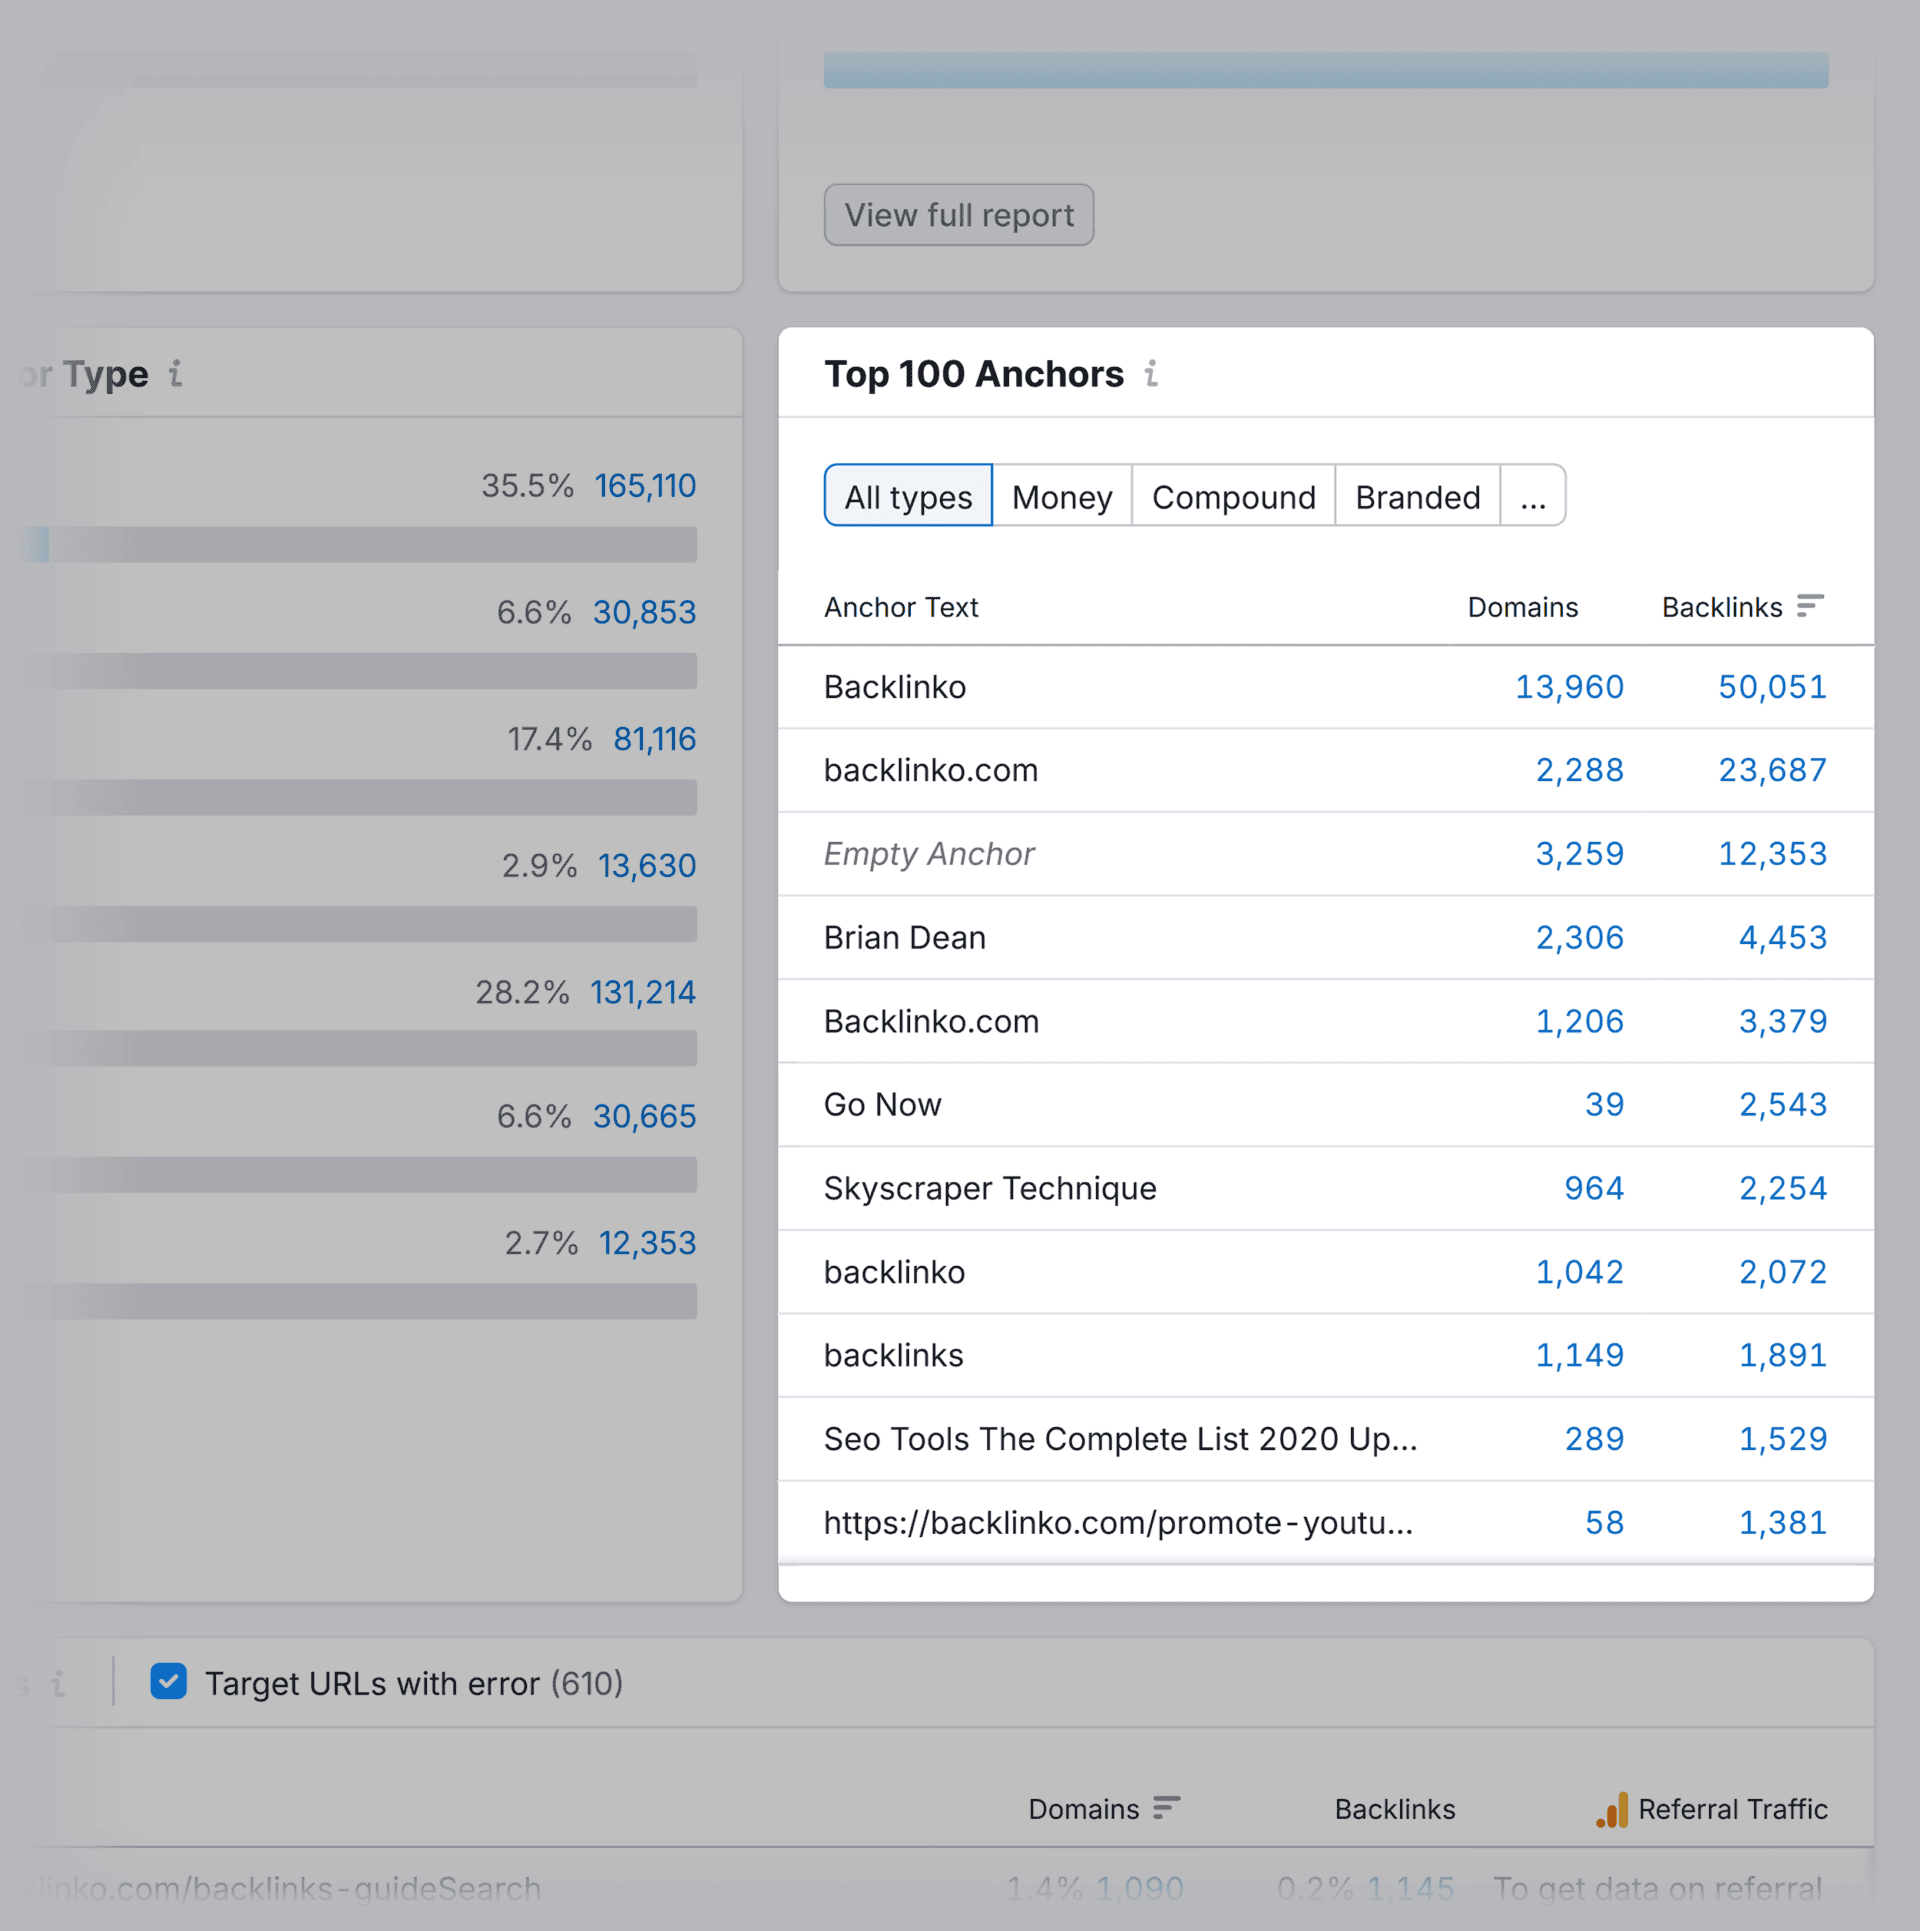The image size is (1920, 1931).
Task: Click the info icon left of Target URLs checkbox
Action: 57,1683
